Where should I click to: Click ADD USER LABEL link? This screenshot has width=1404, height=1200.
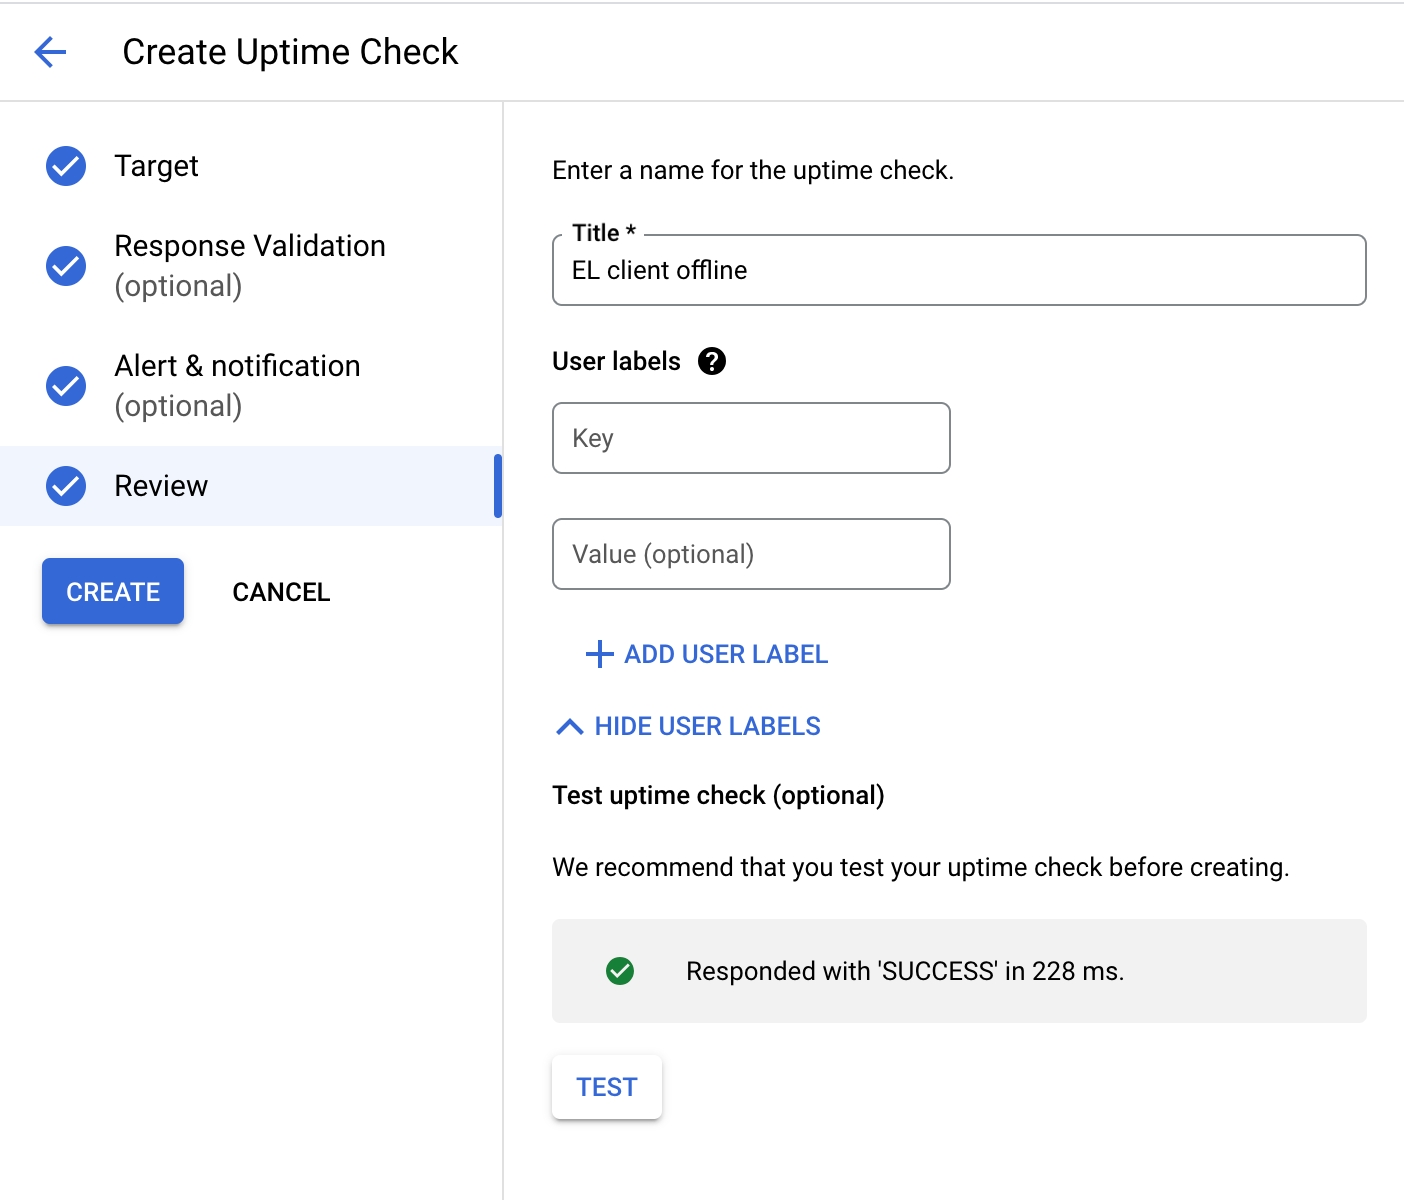pos(726,654)
